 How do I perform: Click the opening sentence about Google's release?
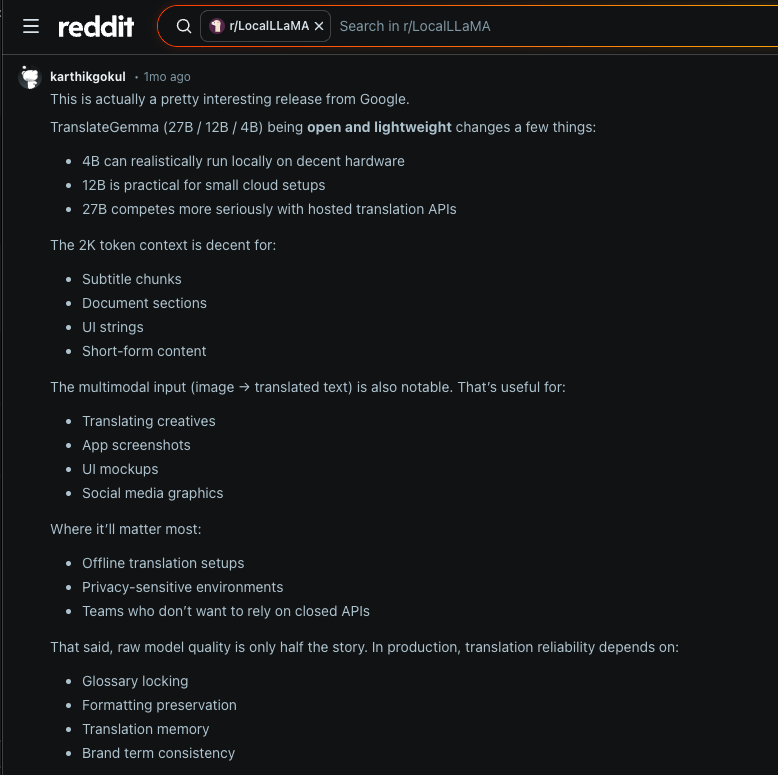tap(230, 99)
